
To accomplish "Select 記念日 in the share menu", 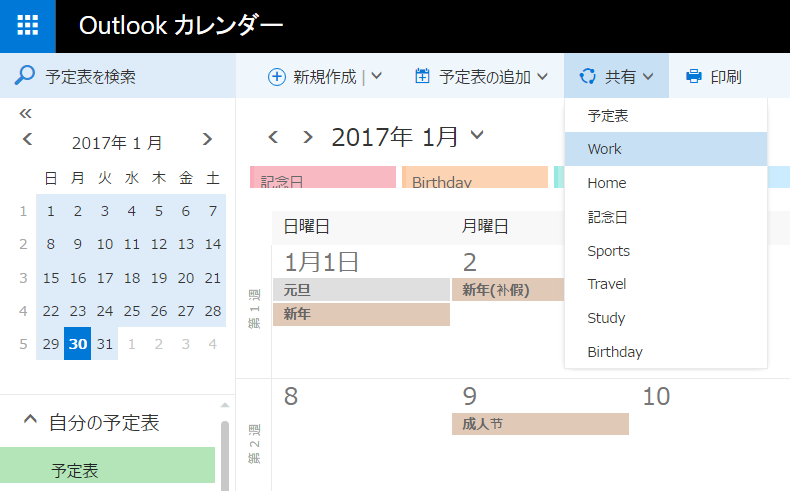I will (x=666, y=217).
